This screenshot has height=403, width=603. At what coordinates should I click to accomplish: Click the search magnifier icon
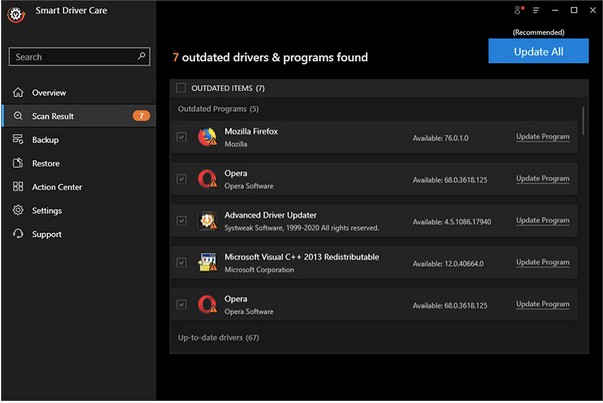tap(141, 56)
